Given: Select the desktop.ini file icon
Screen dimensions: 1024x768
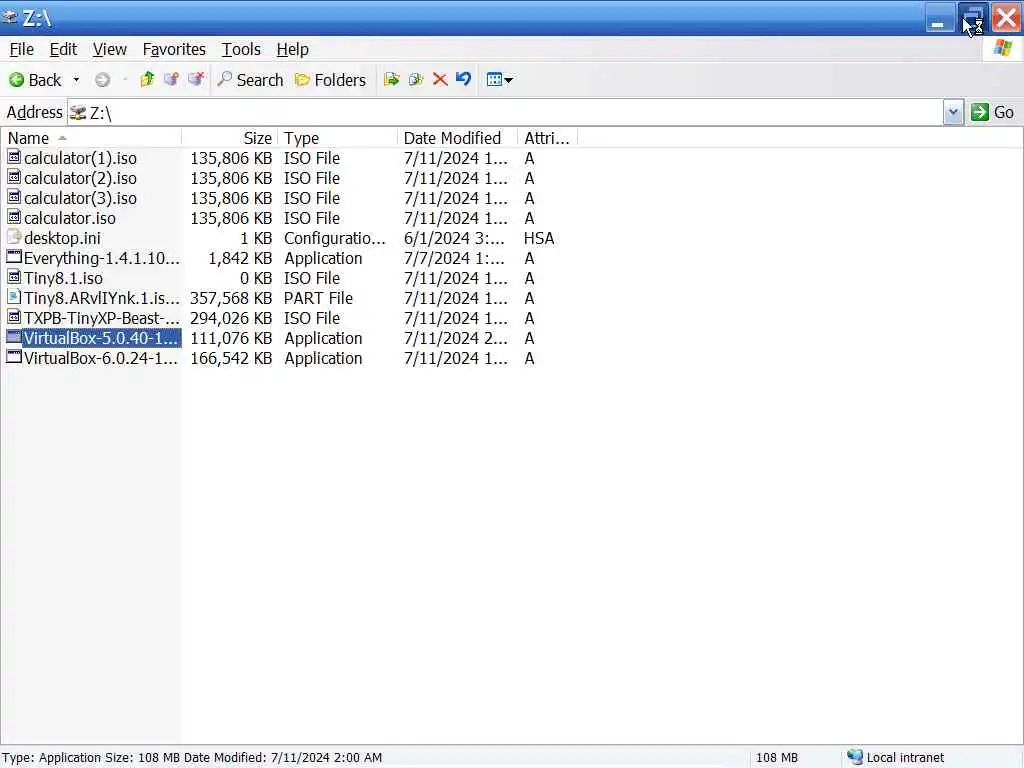Looking at the screenshot, I should (x=14, y=238).
